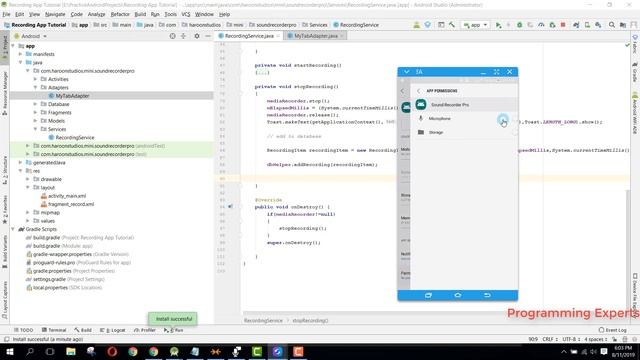
Task: Select MyTabAdapter in project tree
Action: (x=72, y=96)
